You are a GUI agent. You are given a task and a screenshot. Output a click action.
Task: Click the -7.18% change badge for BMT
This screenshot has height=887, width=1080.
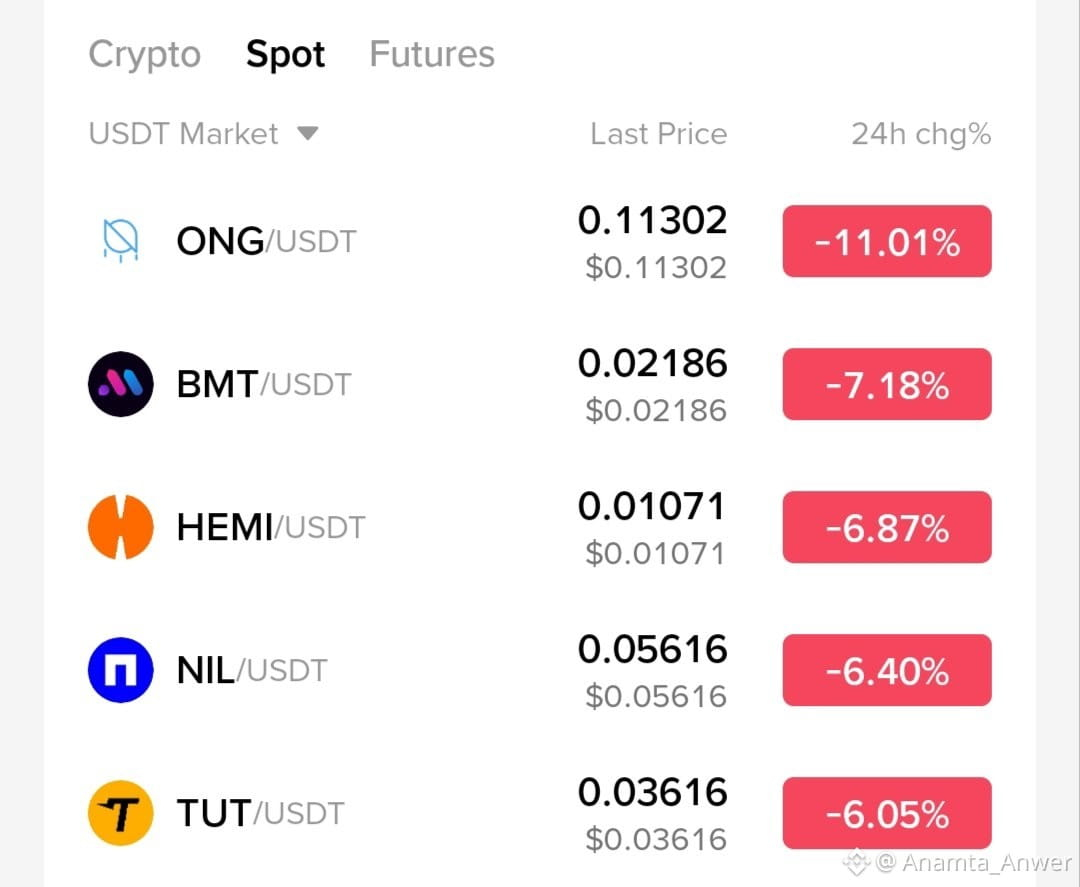tap(887, 384)
